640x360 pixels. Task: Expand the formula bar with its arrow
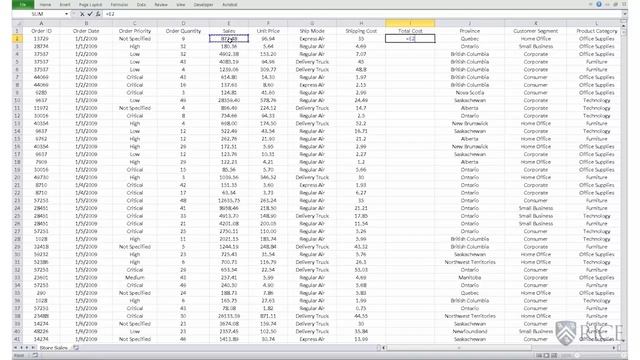pyautogui.click(x=624, y=14)
